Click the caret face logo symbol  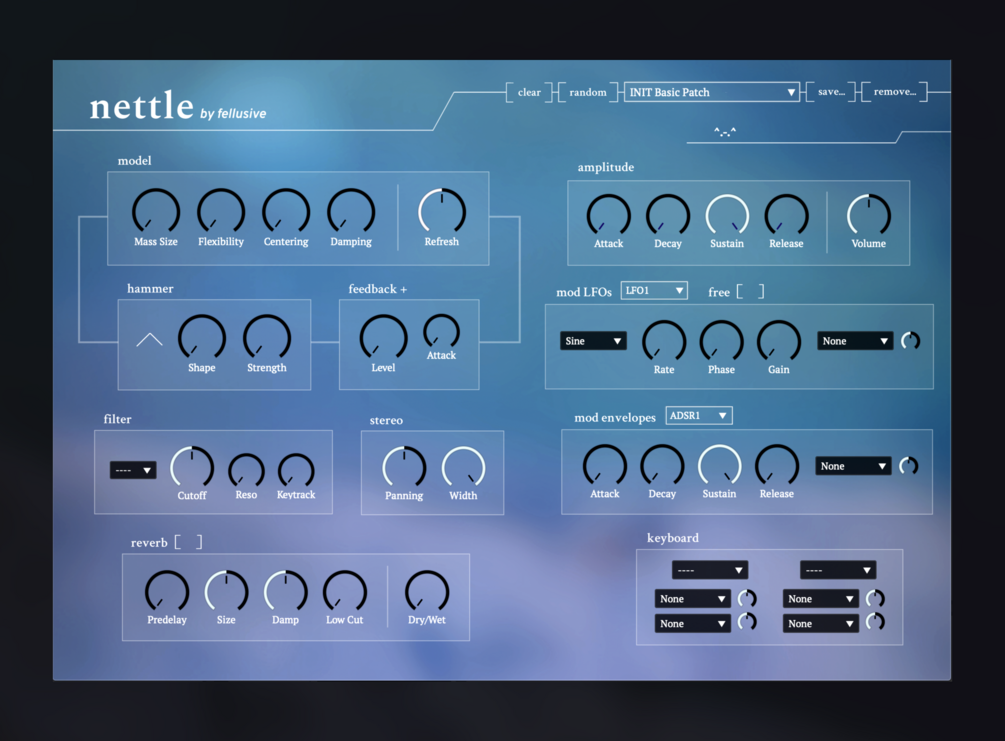[725, 131]
